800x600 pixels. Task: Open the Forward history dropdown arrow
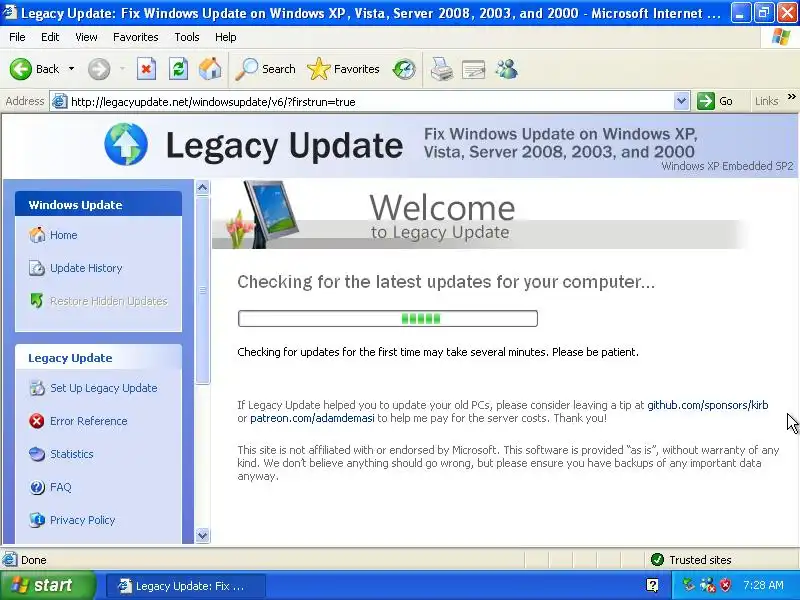122,69
